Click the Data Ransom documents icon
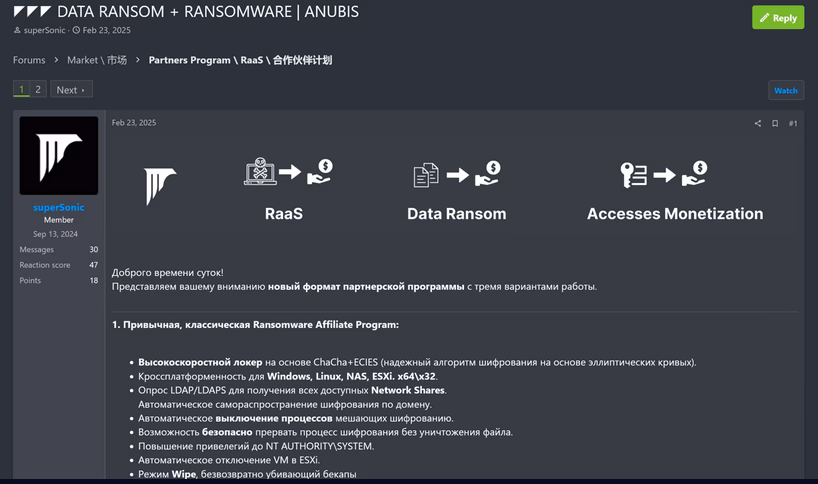This screenshot has height=484, width=818. 426,175
